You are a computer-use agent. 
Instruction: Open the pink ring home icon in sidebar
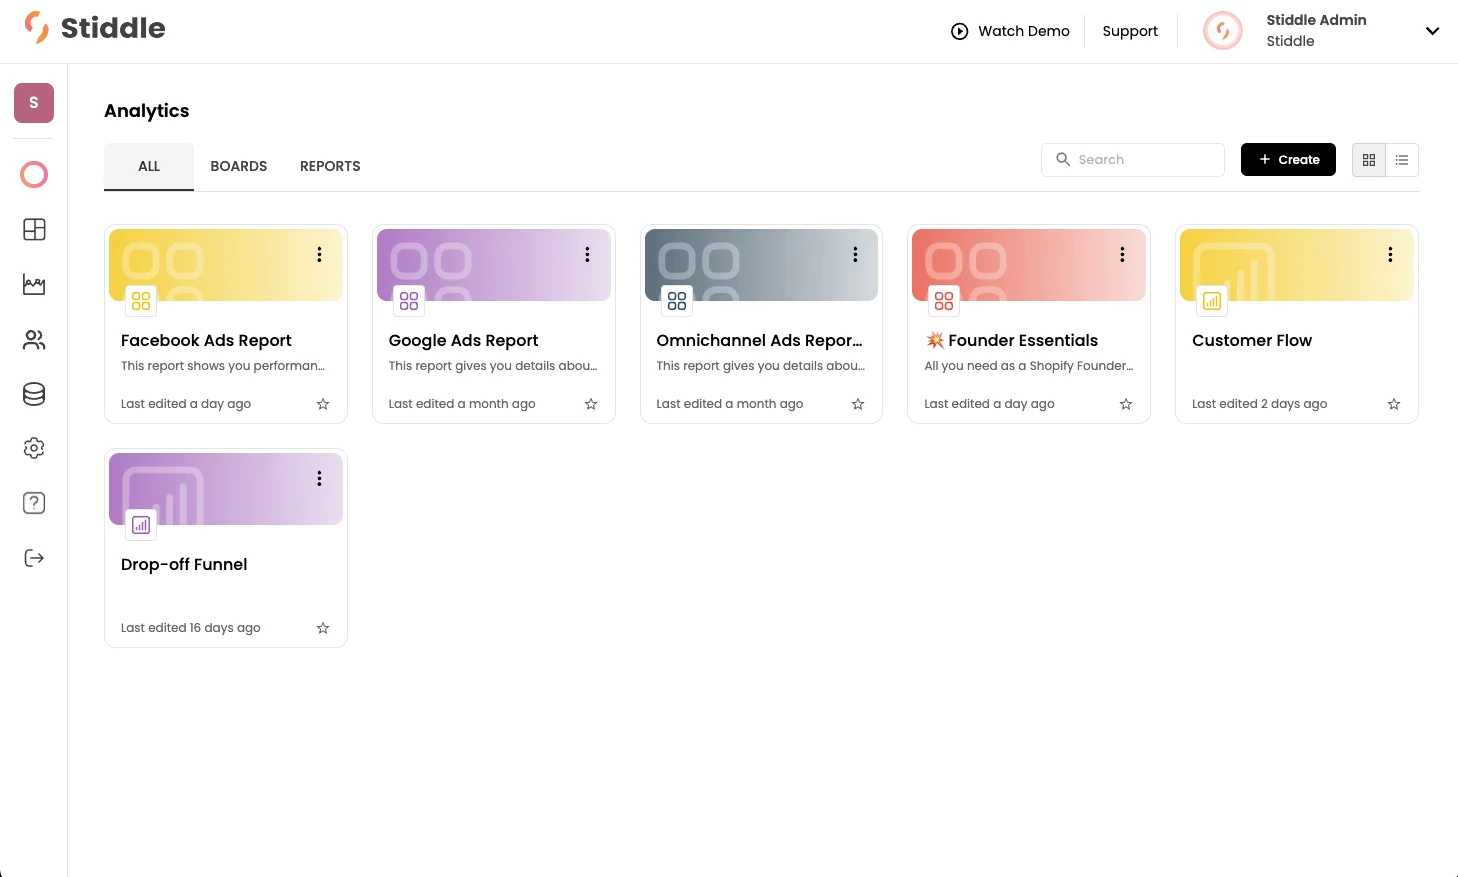pos(34,175)
